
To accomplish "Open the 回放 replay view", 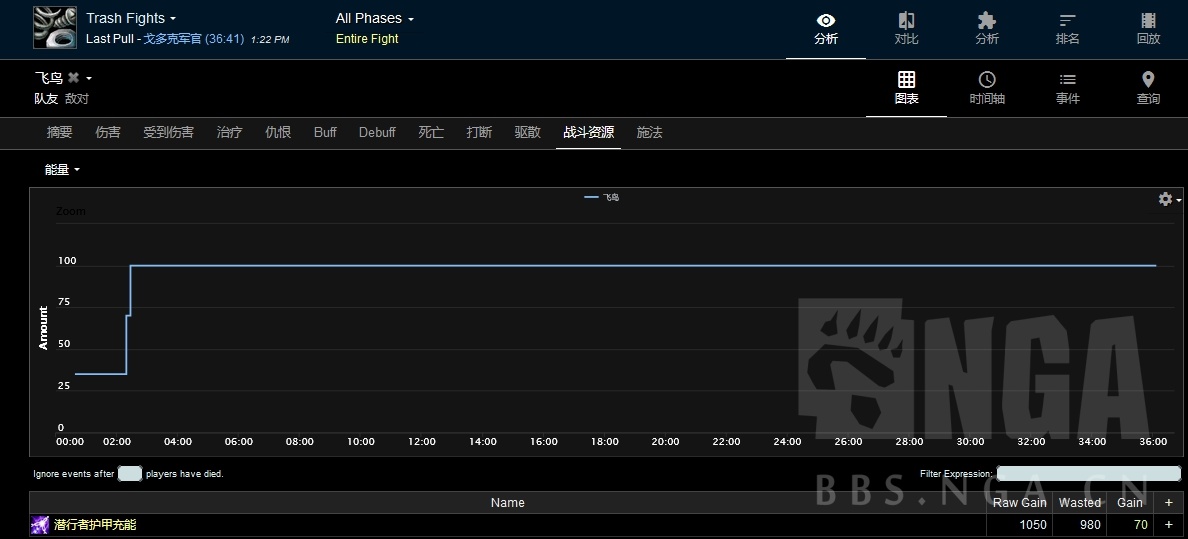I will (1148, 29).
